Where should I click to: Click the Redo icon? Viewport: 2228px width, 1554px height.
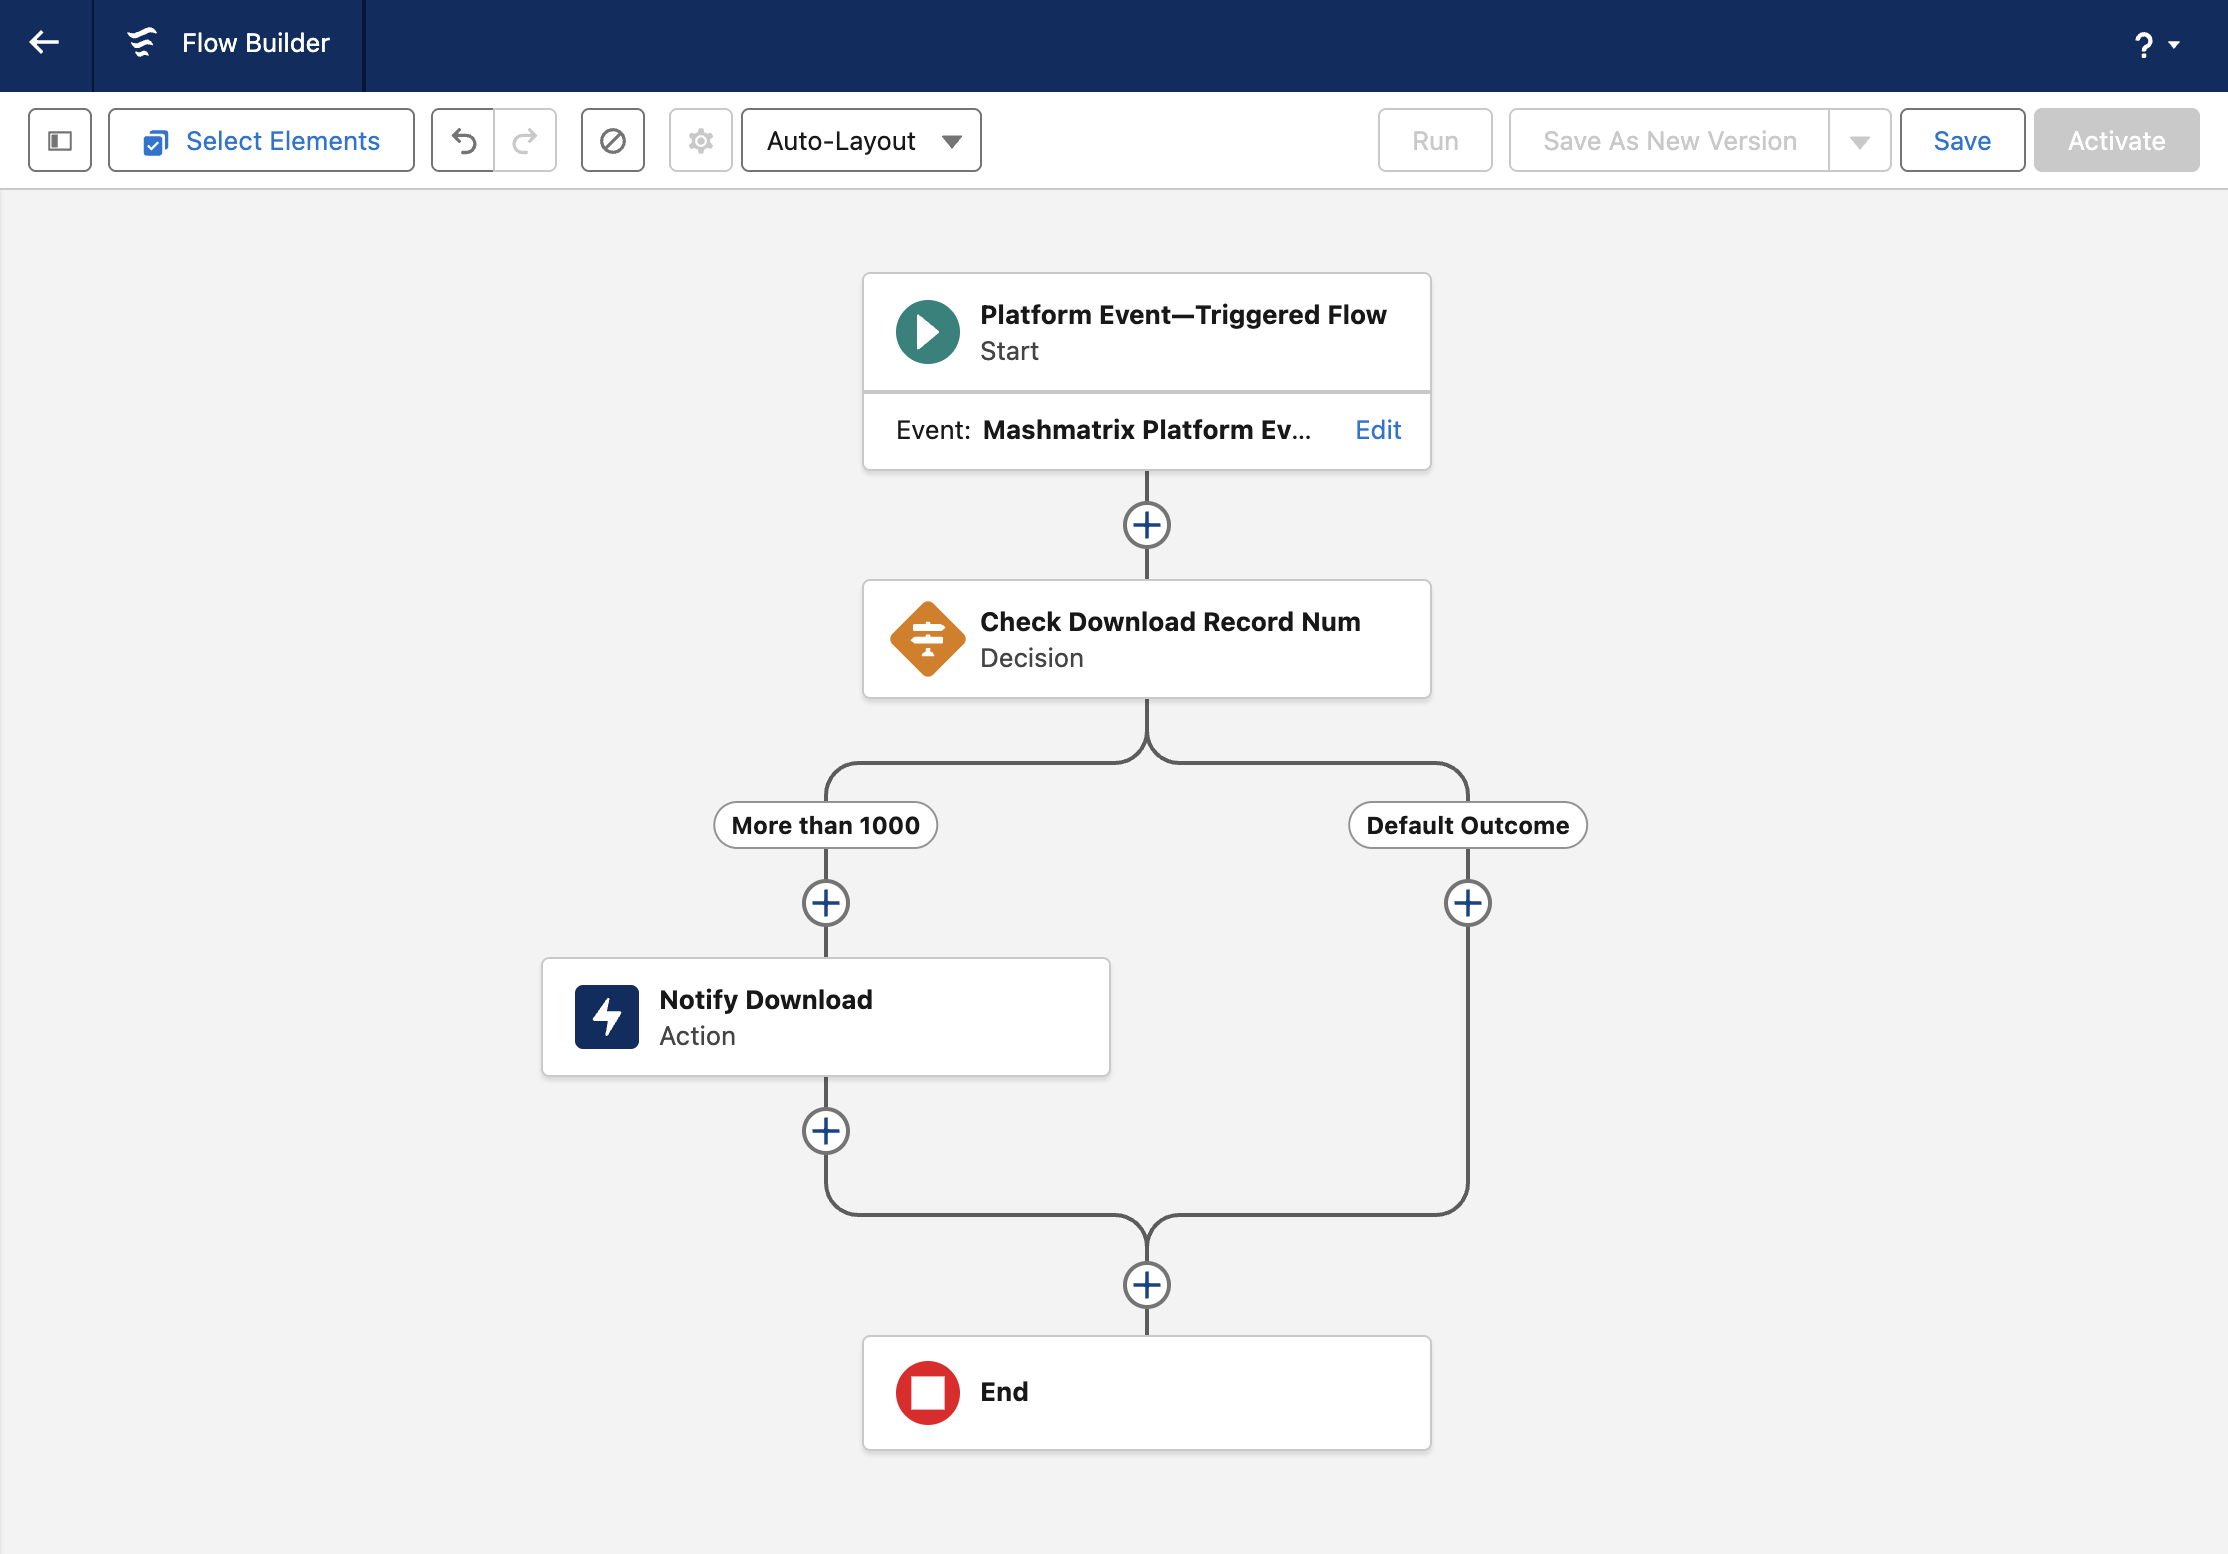click(525, 141)
